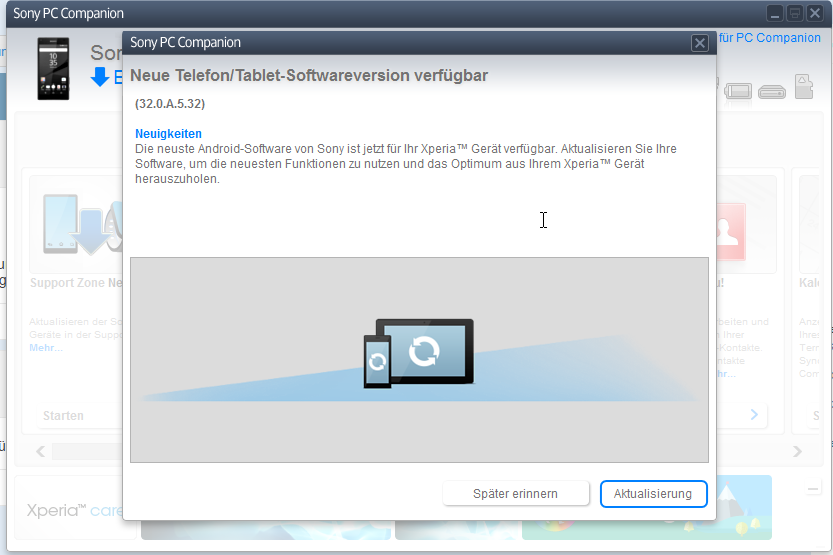Click version number text 32.0.A.5.32

coord(170,104)
